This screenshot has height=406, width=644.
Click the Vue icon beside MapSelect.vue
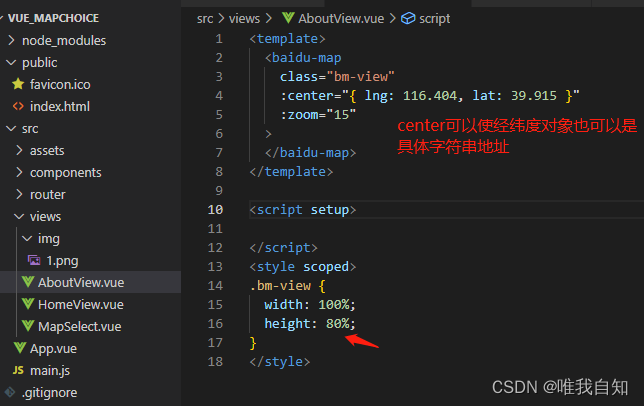pyautogui.click(x=28, y=326)
